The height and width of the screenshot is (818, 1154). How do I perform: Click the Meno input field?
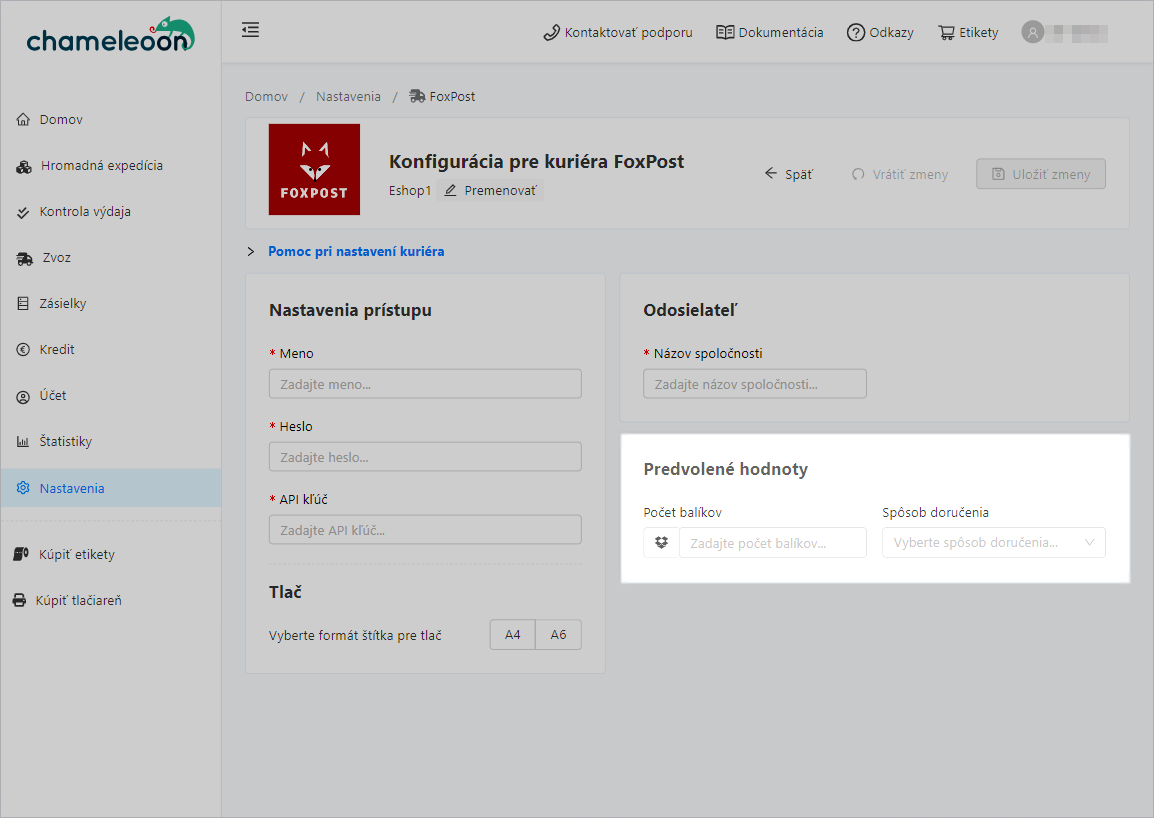click(425, 384)
